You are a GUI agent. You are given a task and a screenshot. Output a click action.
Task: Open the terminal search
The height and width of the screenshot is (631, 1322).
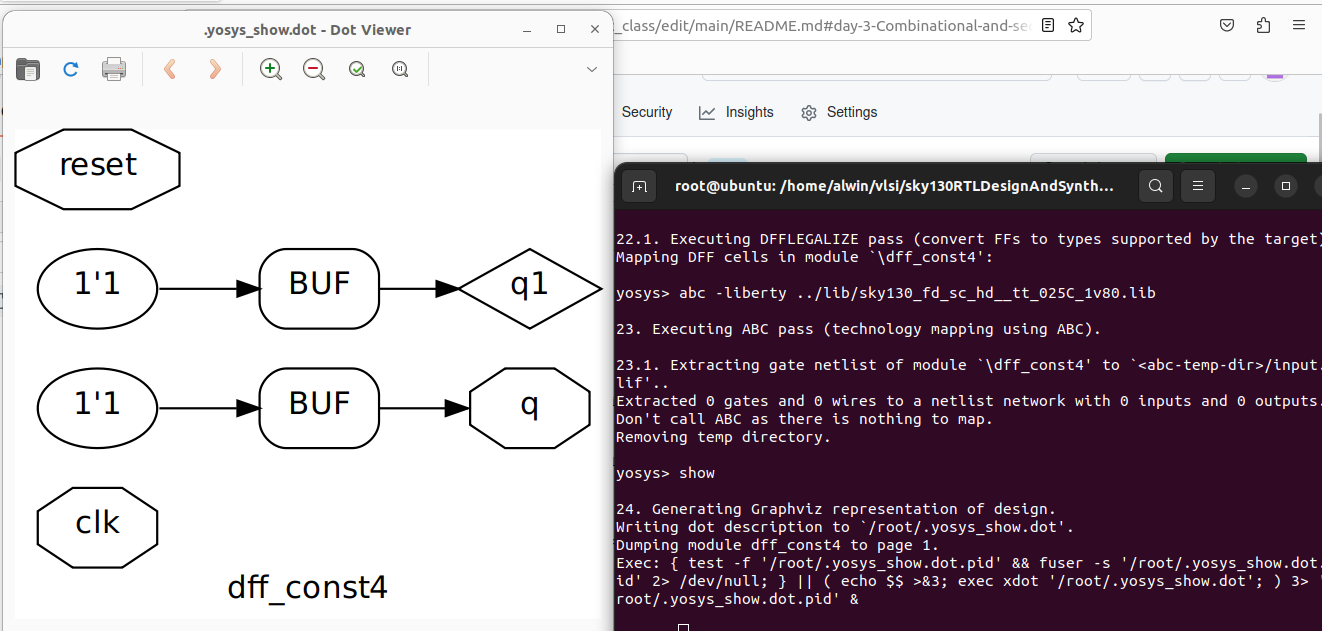pos(1155,186)
